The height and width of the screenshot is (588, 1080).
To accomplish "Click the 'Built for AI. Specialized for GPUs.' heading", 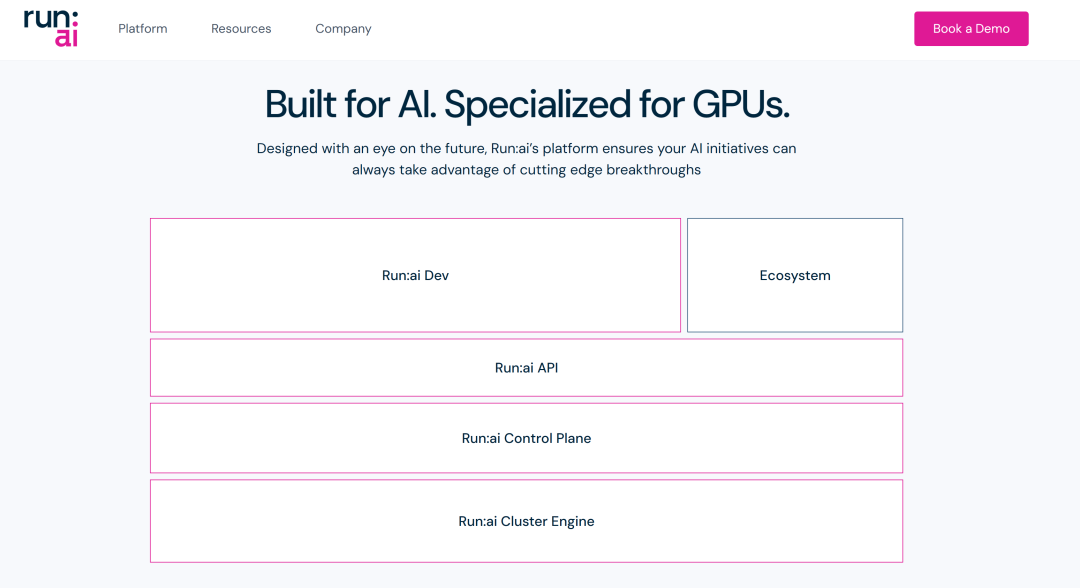I will coord(527,105).
